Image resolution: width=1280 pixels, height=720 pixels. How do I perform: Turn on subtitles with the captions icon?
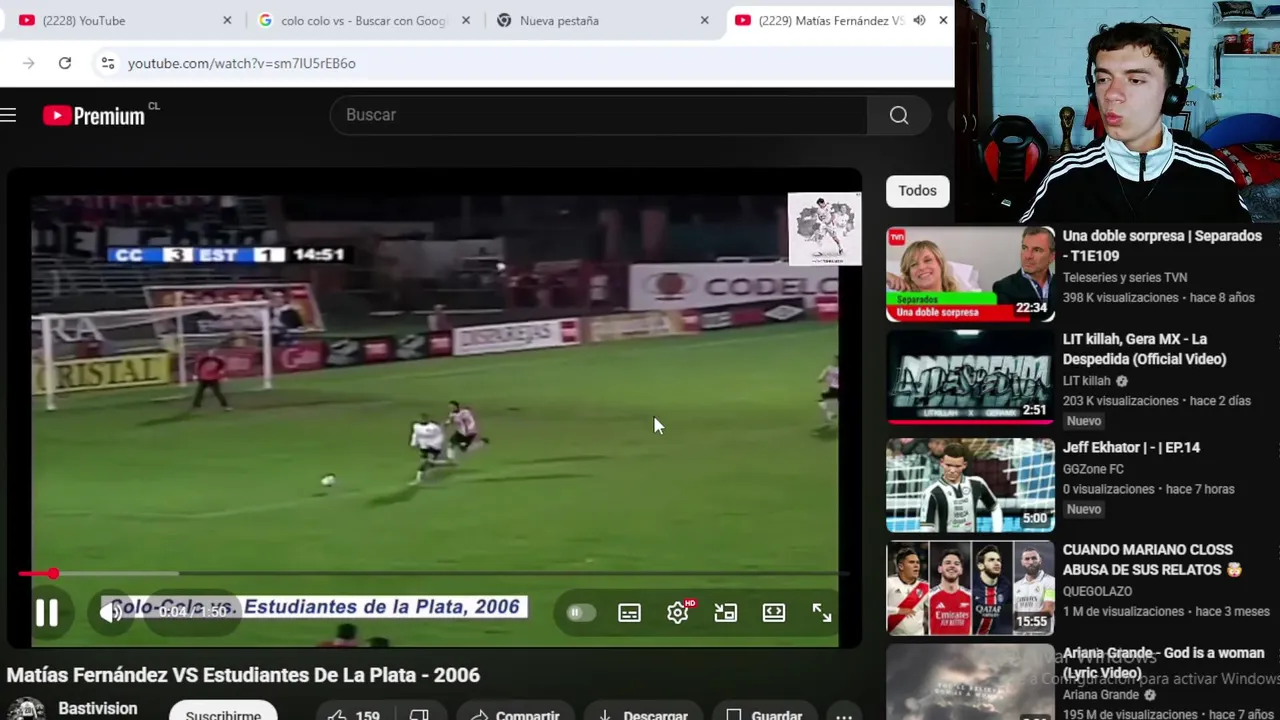click(629, 613)
